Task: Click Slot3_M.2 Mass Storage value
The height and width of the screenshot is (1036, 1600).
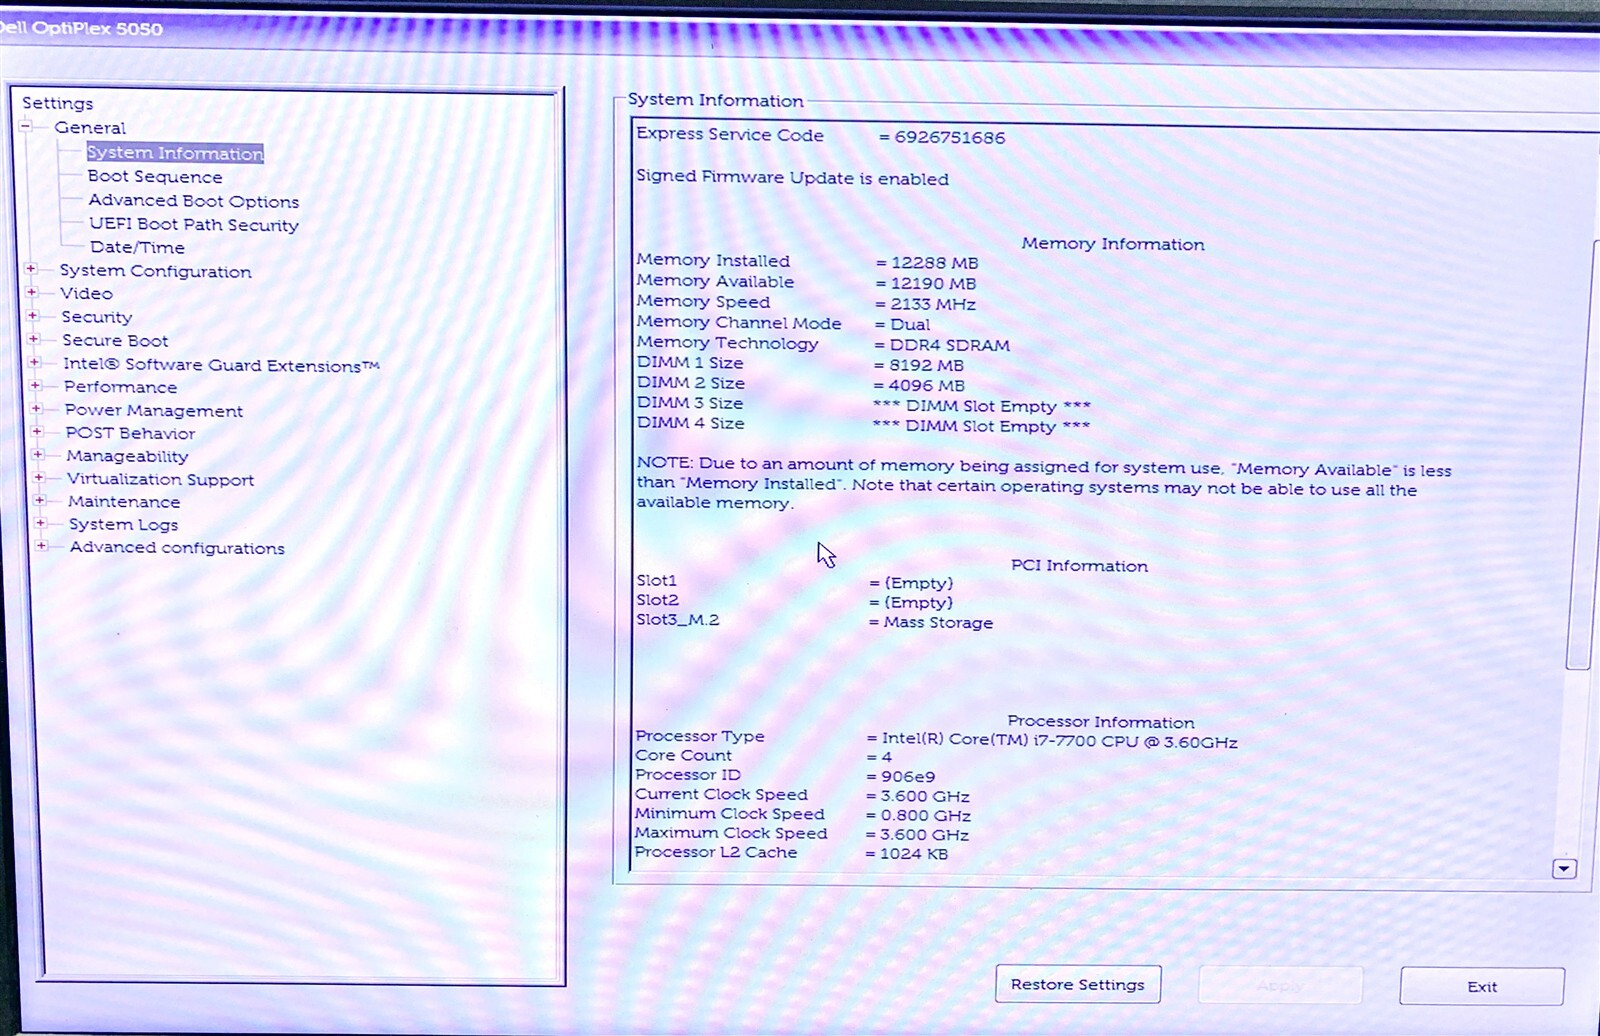Action: click(x=938, y=622)
